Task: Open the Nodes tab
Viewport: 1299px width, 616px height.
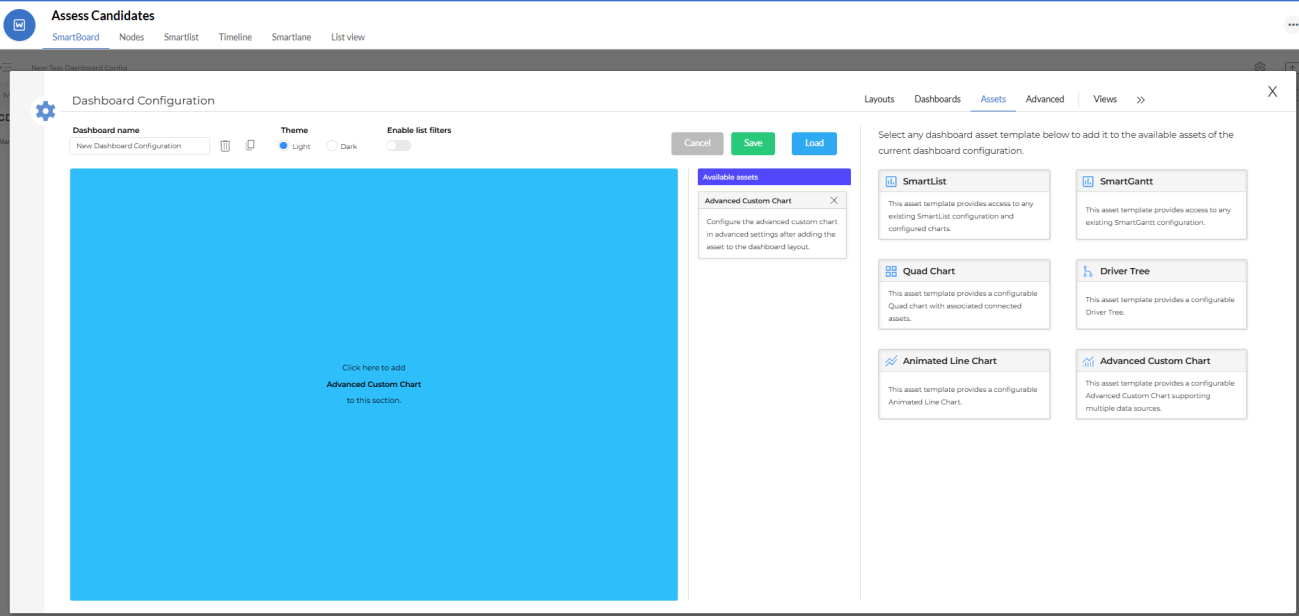Action: [x=132, y=37]
